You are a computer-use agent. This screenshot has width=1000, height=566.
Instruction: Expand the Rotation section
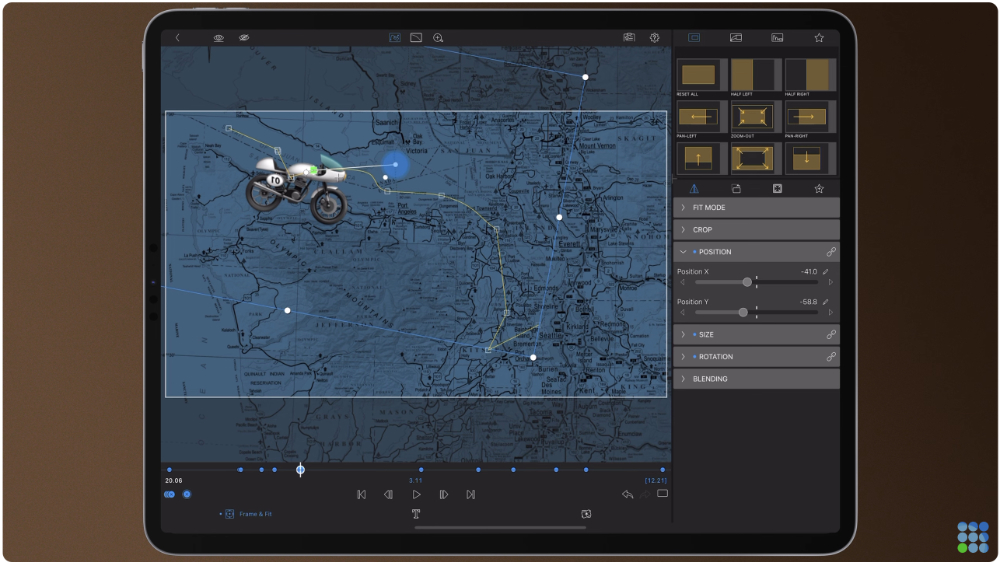tap(756, 357)
